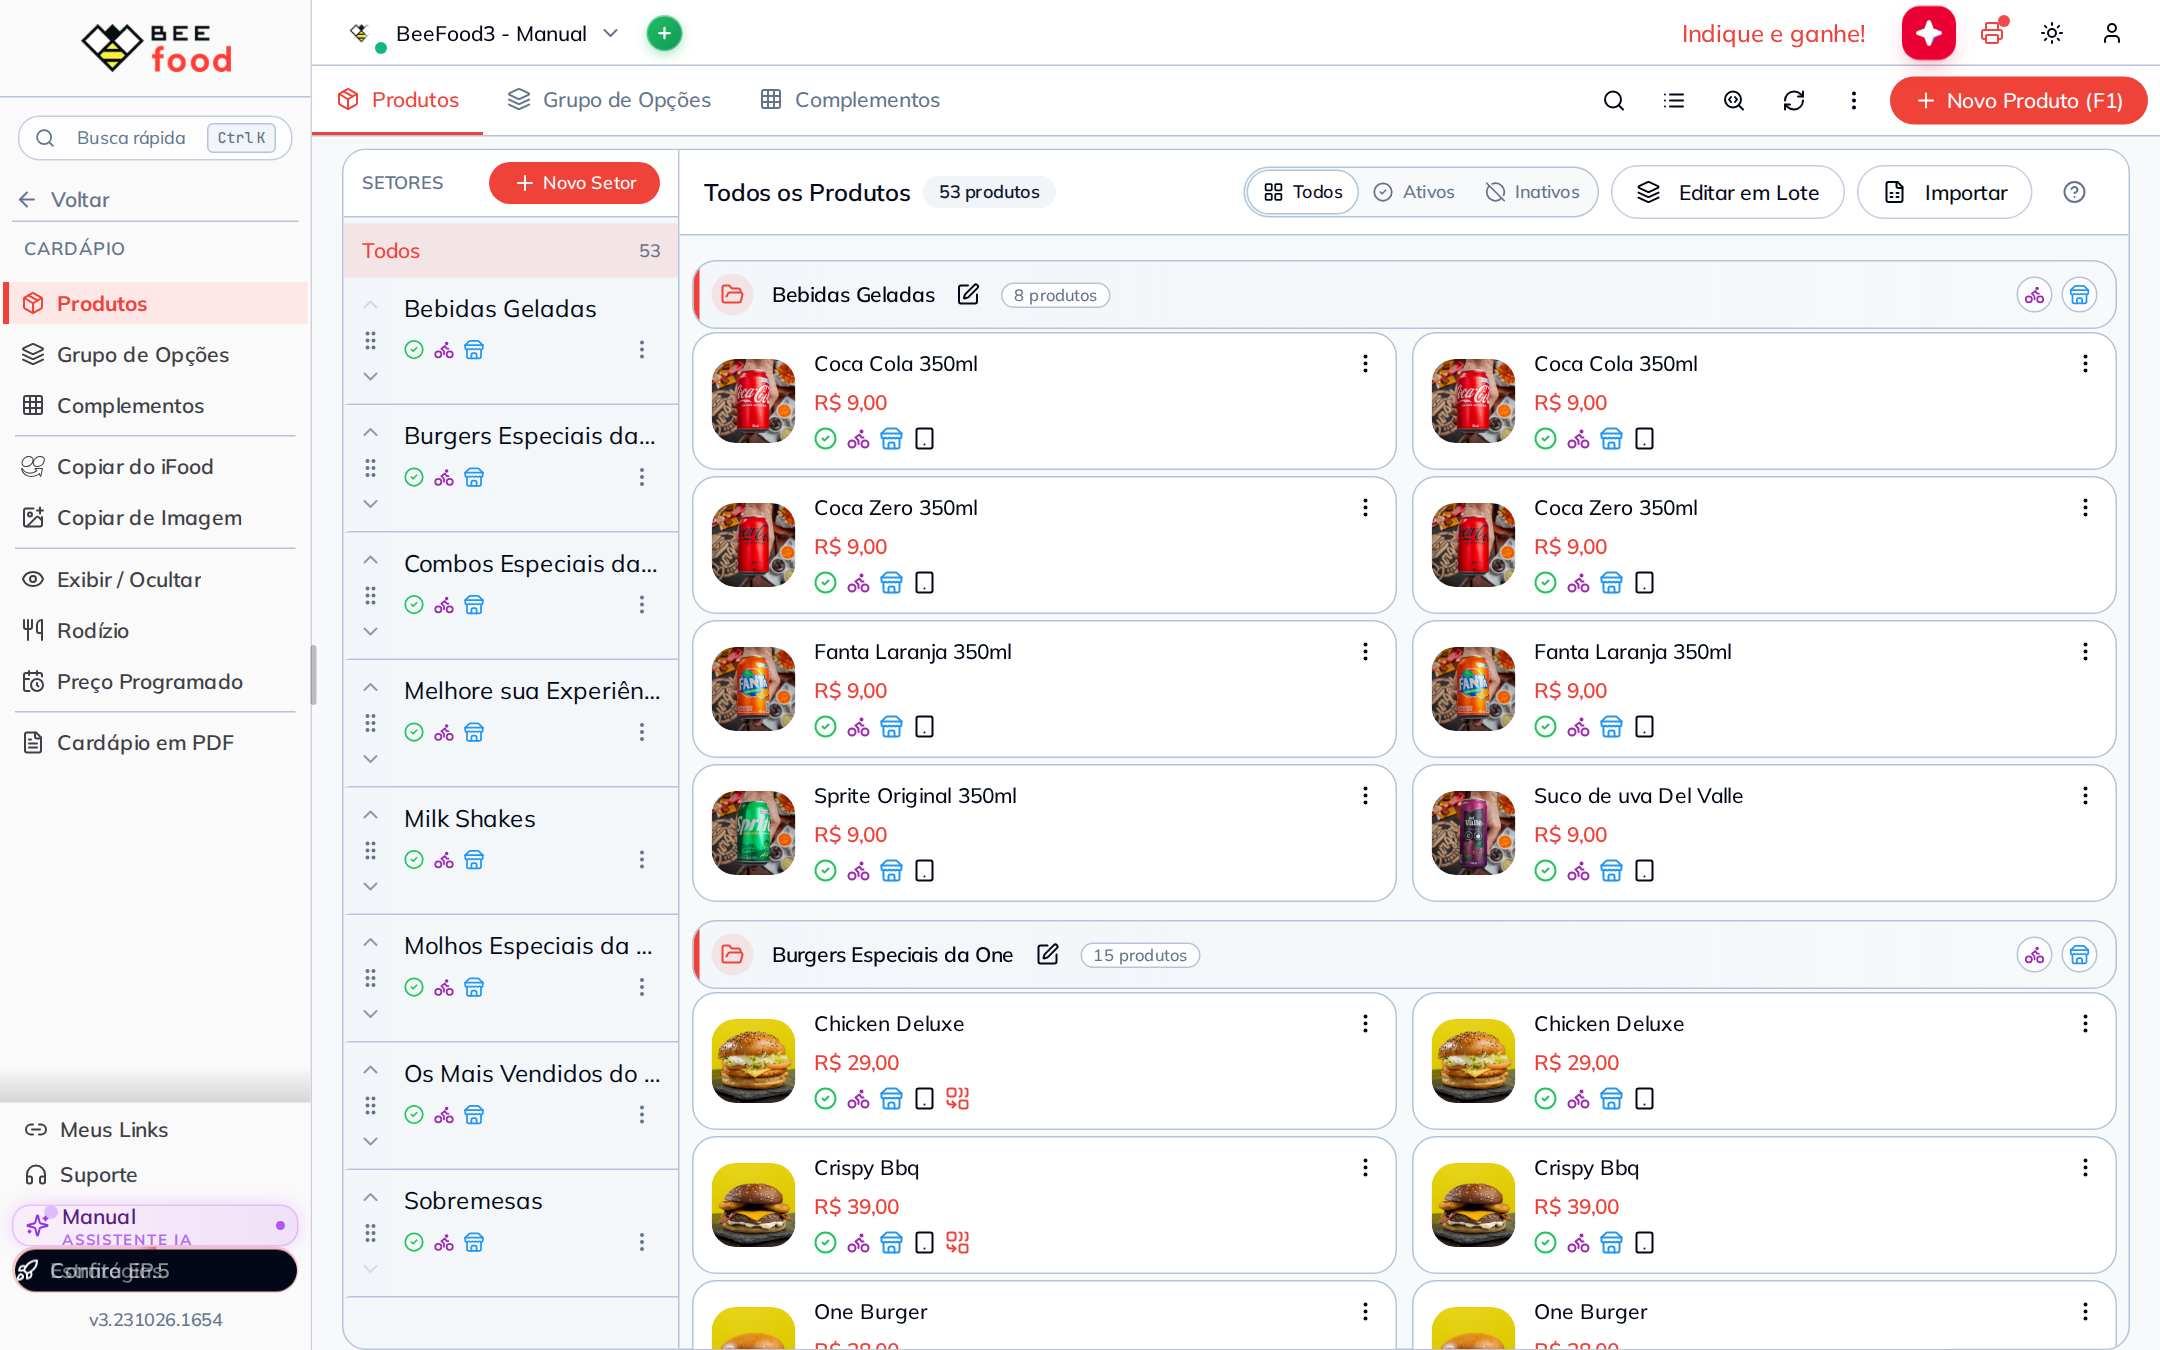The width and height of the screenshot is (2160, 1350).
Task: Toggle active status of Suco de uva Del Valle
Action: [x=1546, y=870]
